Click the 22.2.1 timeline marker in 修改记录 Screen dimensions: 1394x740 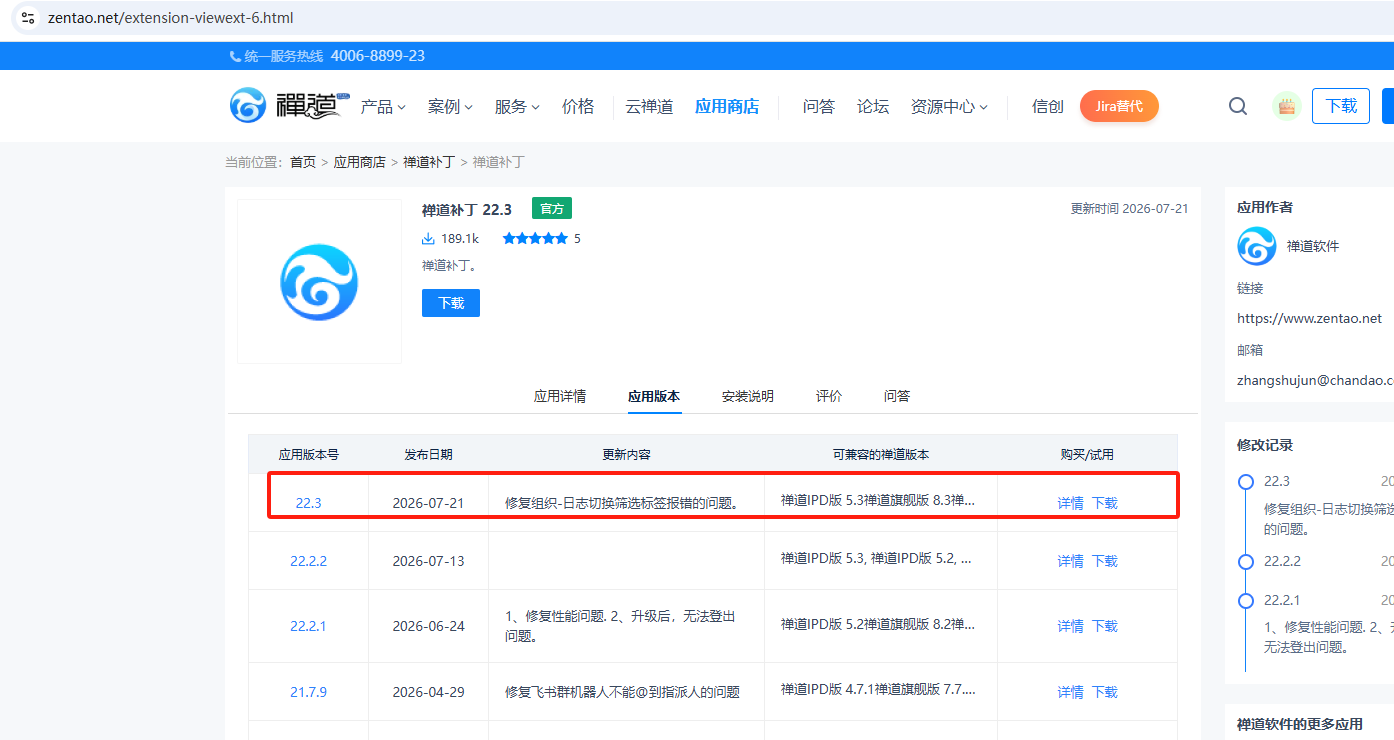click(1246, 601)
